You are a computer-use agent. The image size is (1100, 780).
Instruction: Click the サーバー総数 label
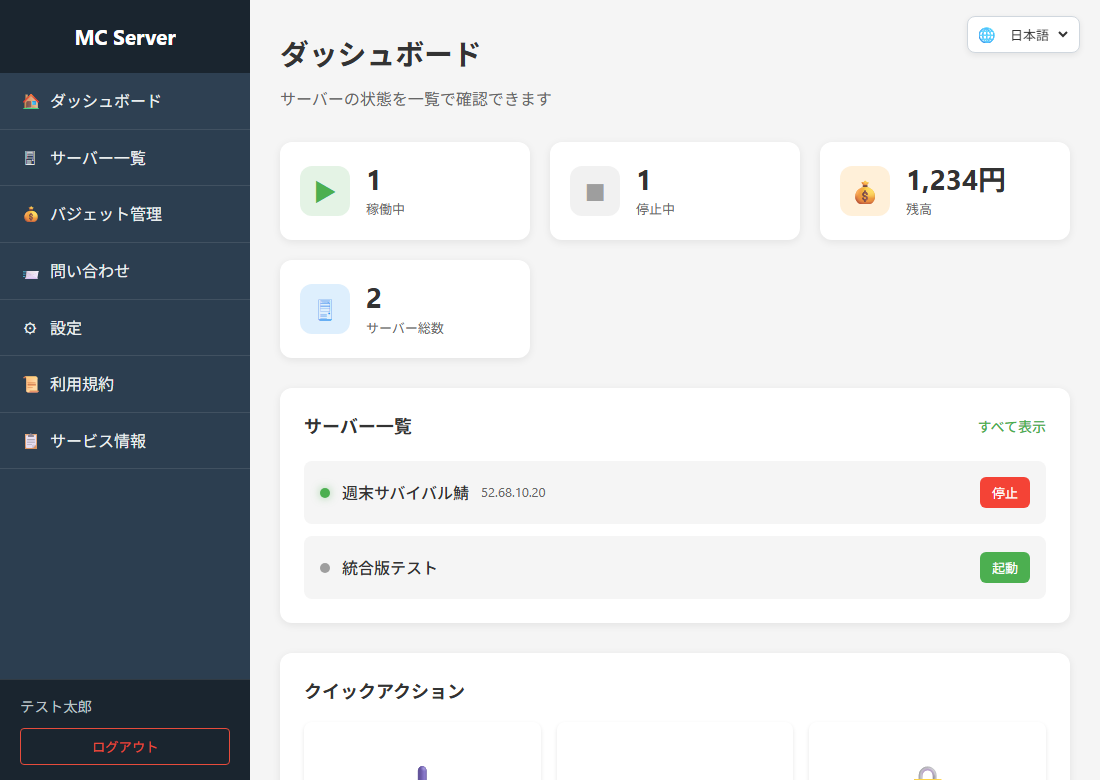tap(405, 328)
